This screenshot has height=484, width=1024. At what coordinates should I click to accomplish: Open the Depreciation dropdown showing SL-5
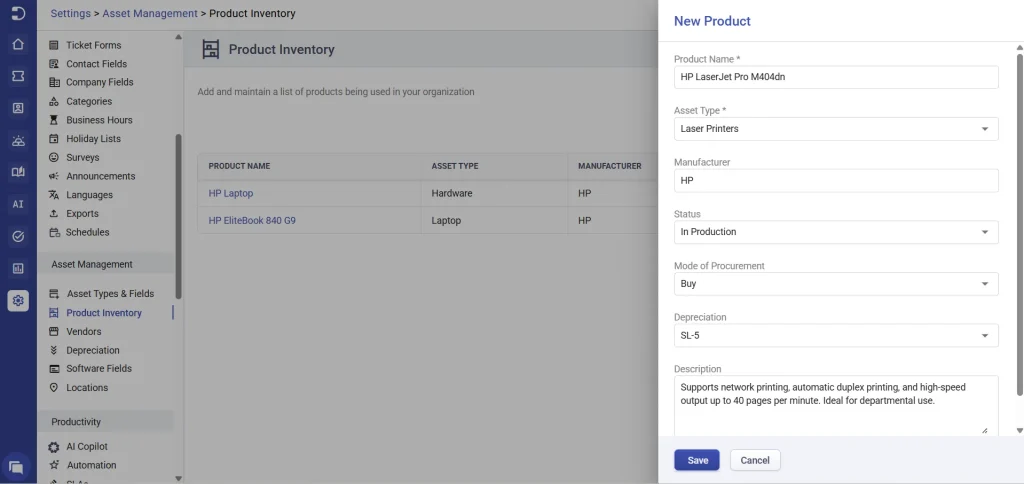[x=836, y=336]
